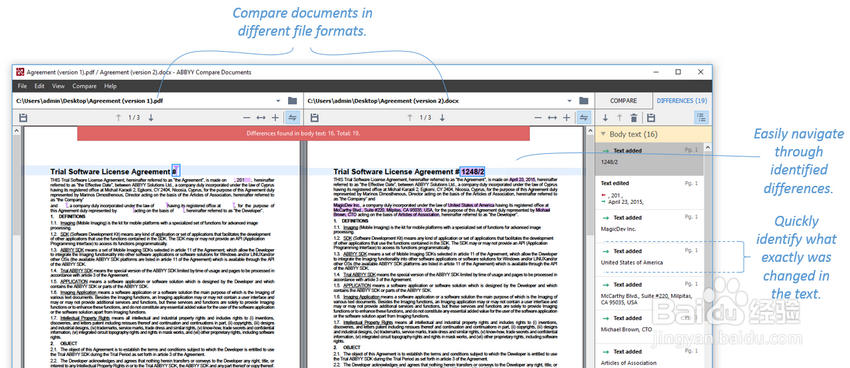Select the 'Text added 1248/2' difference
The height and width of the screenshot is (368, 850).
(649, 159)
